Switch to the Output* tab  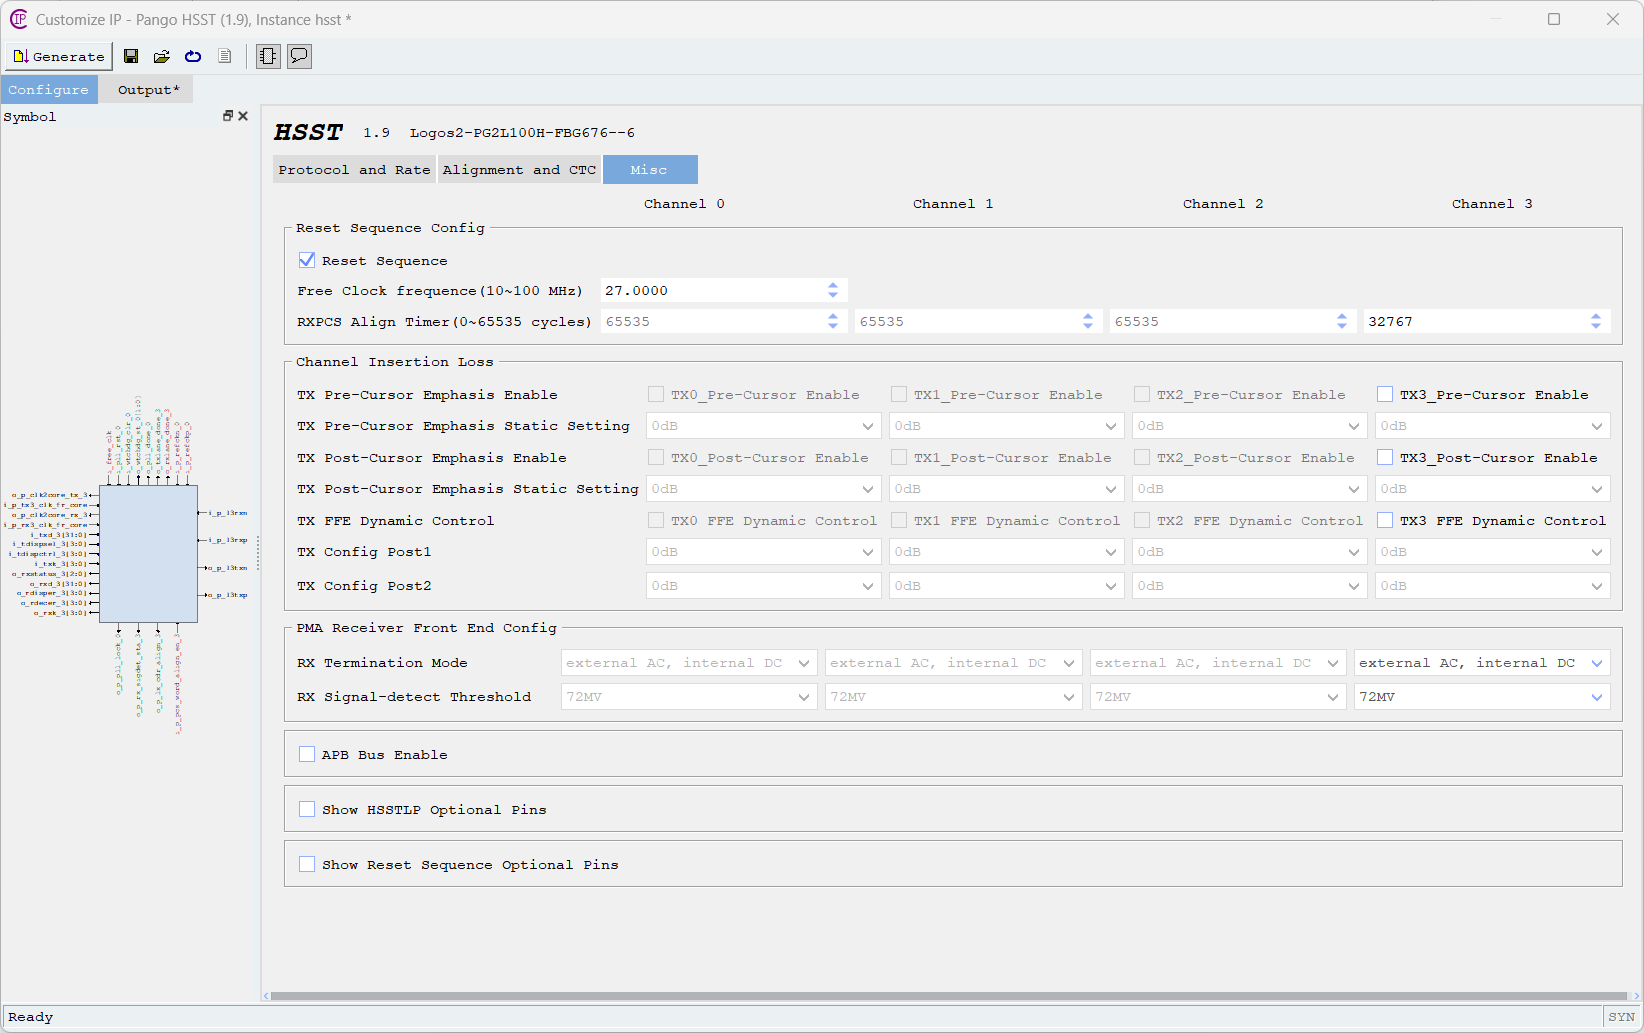[x=148, y=90]
